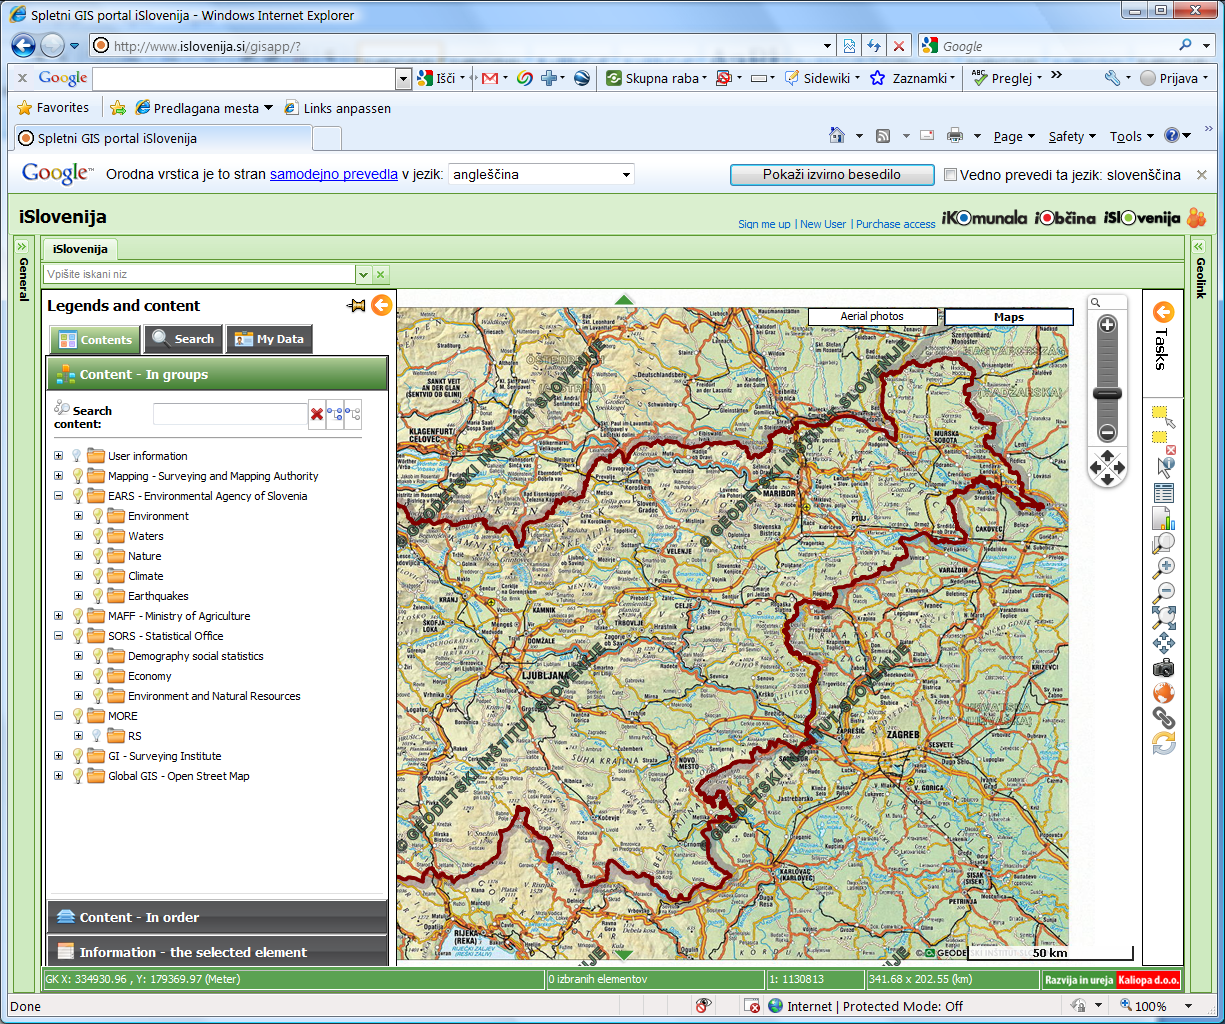Clear content search with the red X

coord(317,414)
